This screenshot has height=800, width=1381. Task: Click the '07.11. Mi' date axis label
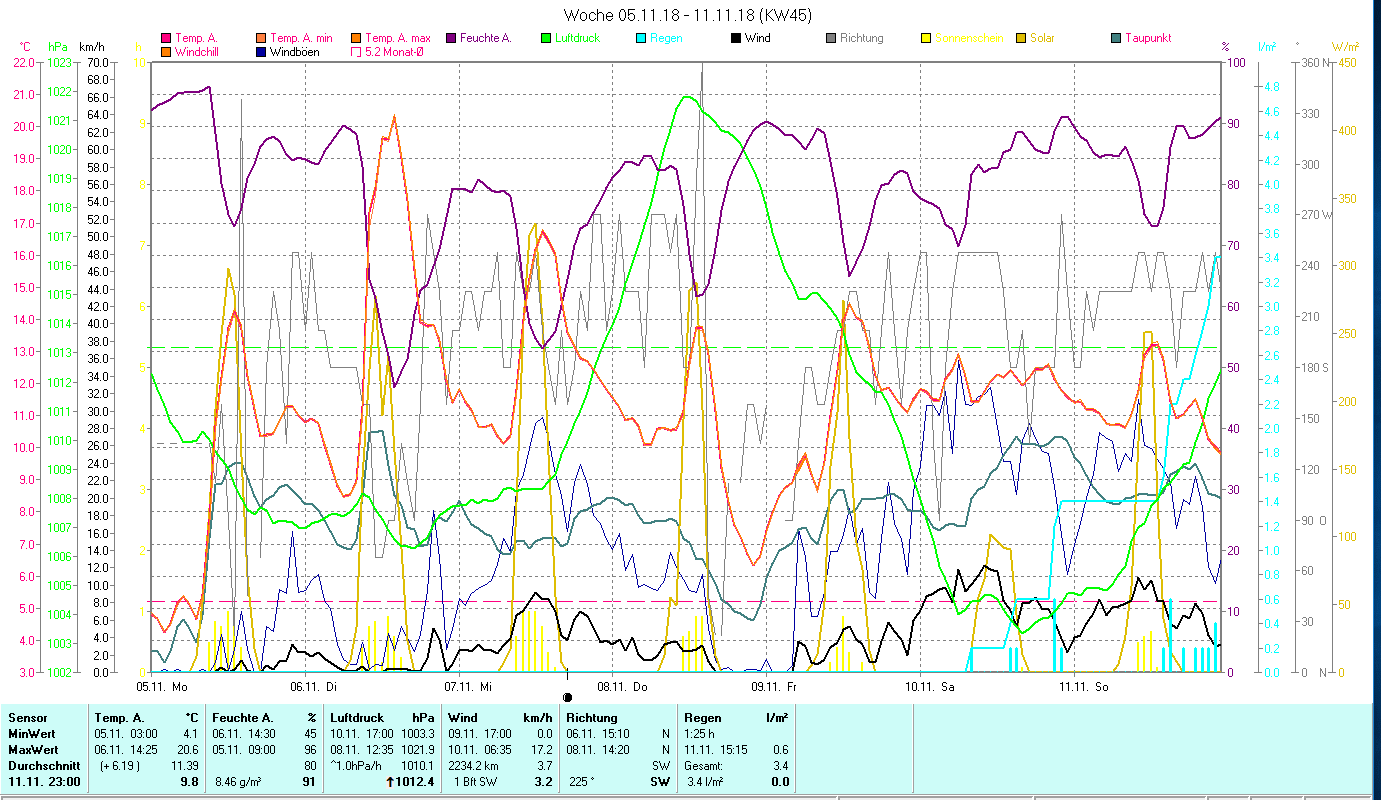468,686
